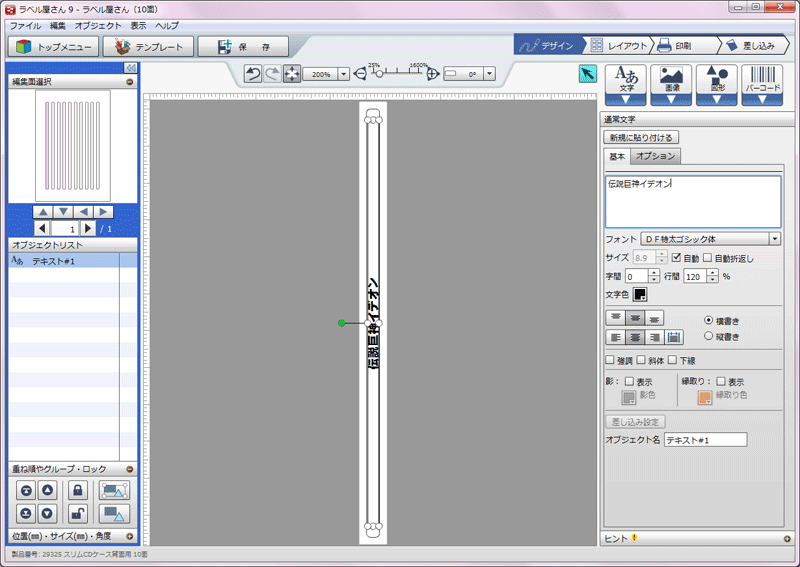Move editing face left with left arrow
800x567 pixels.
coord(83,212)
